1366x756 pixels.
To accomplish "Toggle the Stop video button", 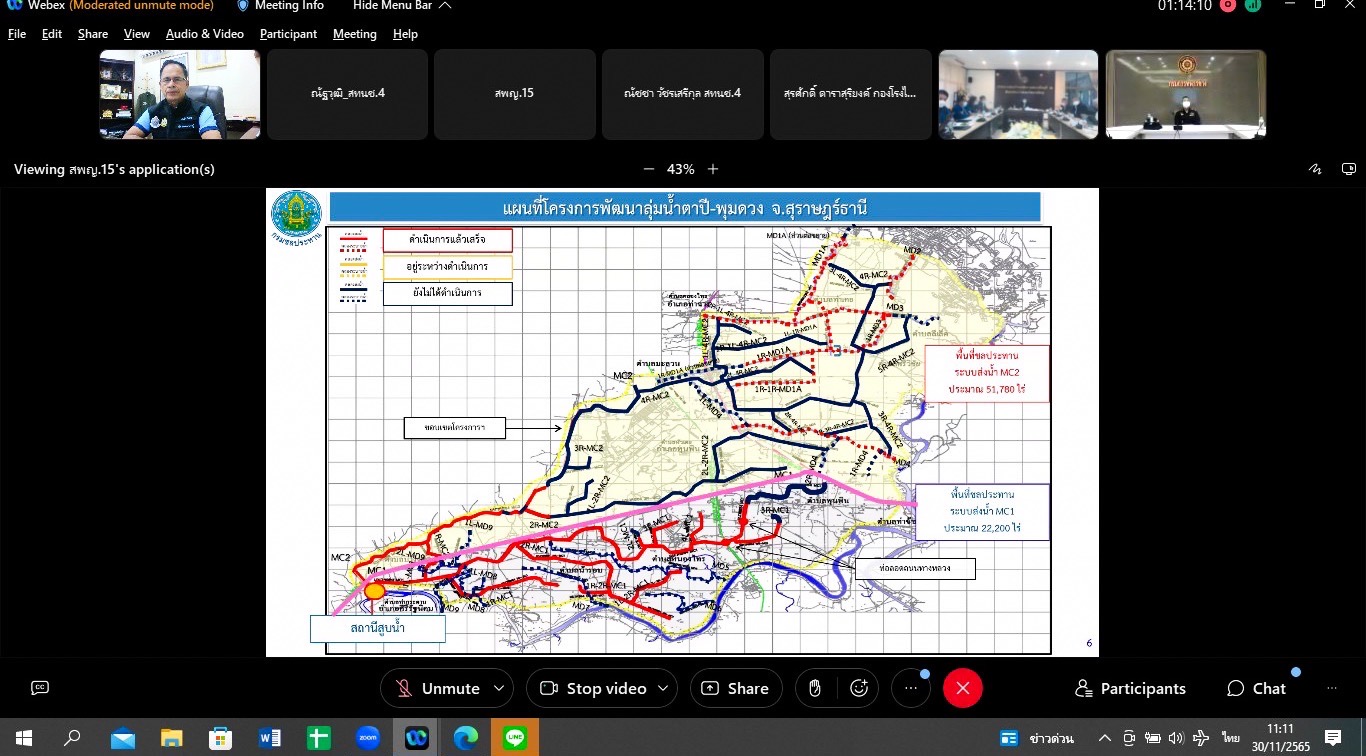I will (x=593, y=688).
